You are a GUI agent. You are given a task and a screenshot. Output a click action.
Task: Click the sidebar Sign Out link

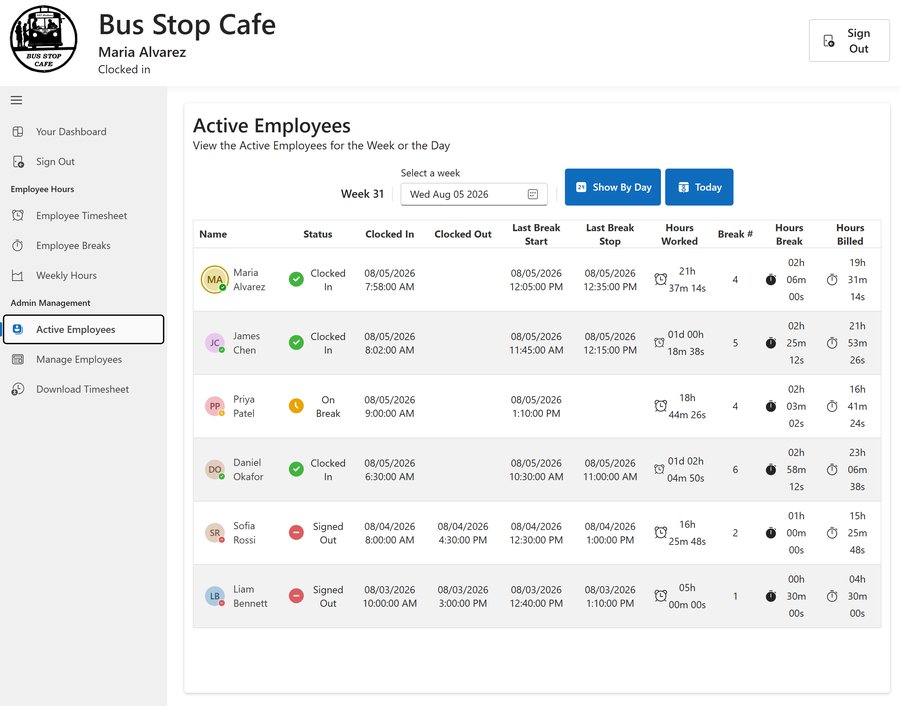click(x=83, y=161)
